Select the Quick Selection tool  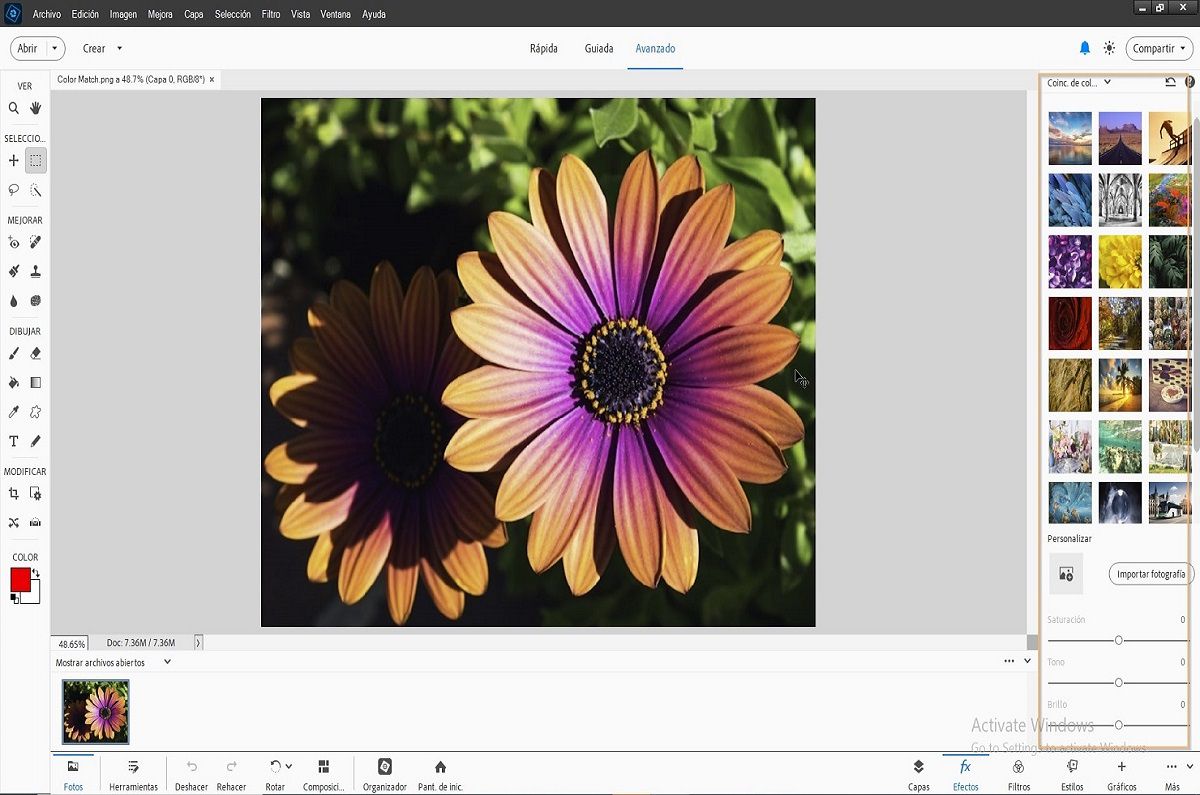point(36,189)
